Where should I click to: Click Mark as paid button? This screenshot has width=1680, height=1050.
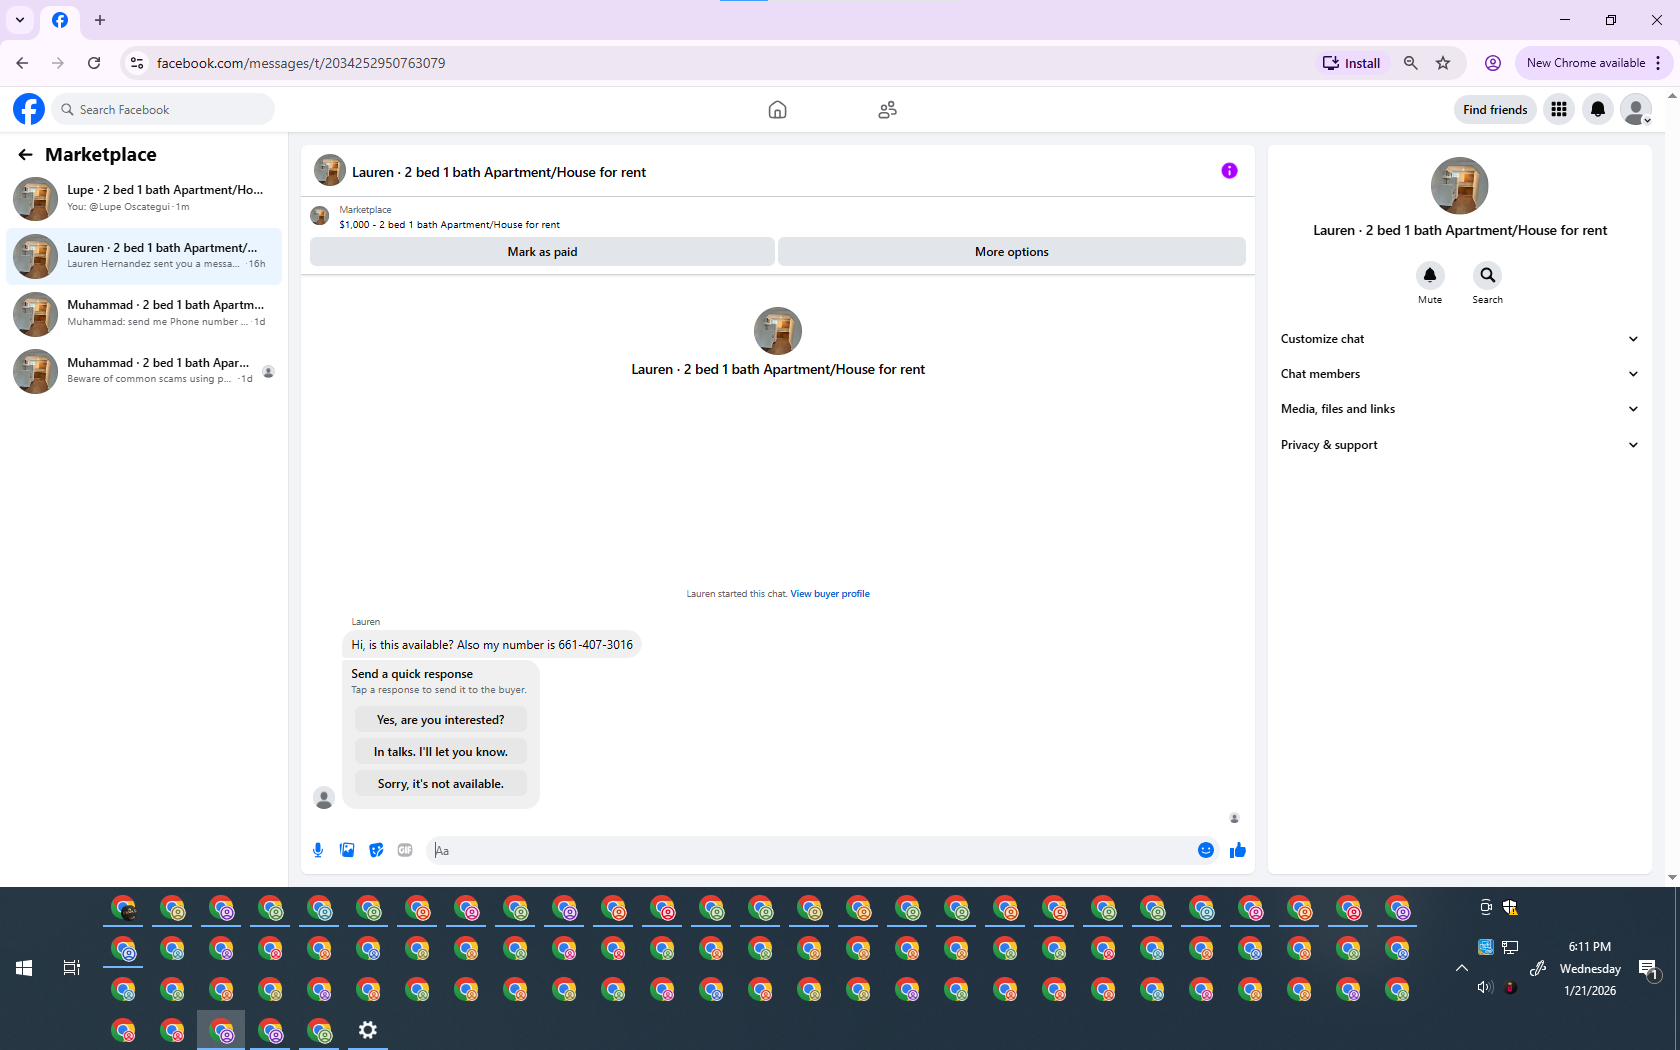pyautogui.click(x=542, y=252)
